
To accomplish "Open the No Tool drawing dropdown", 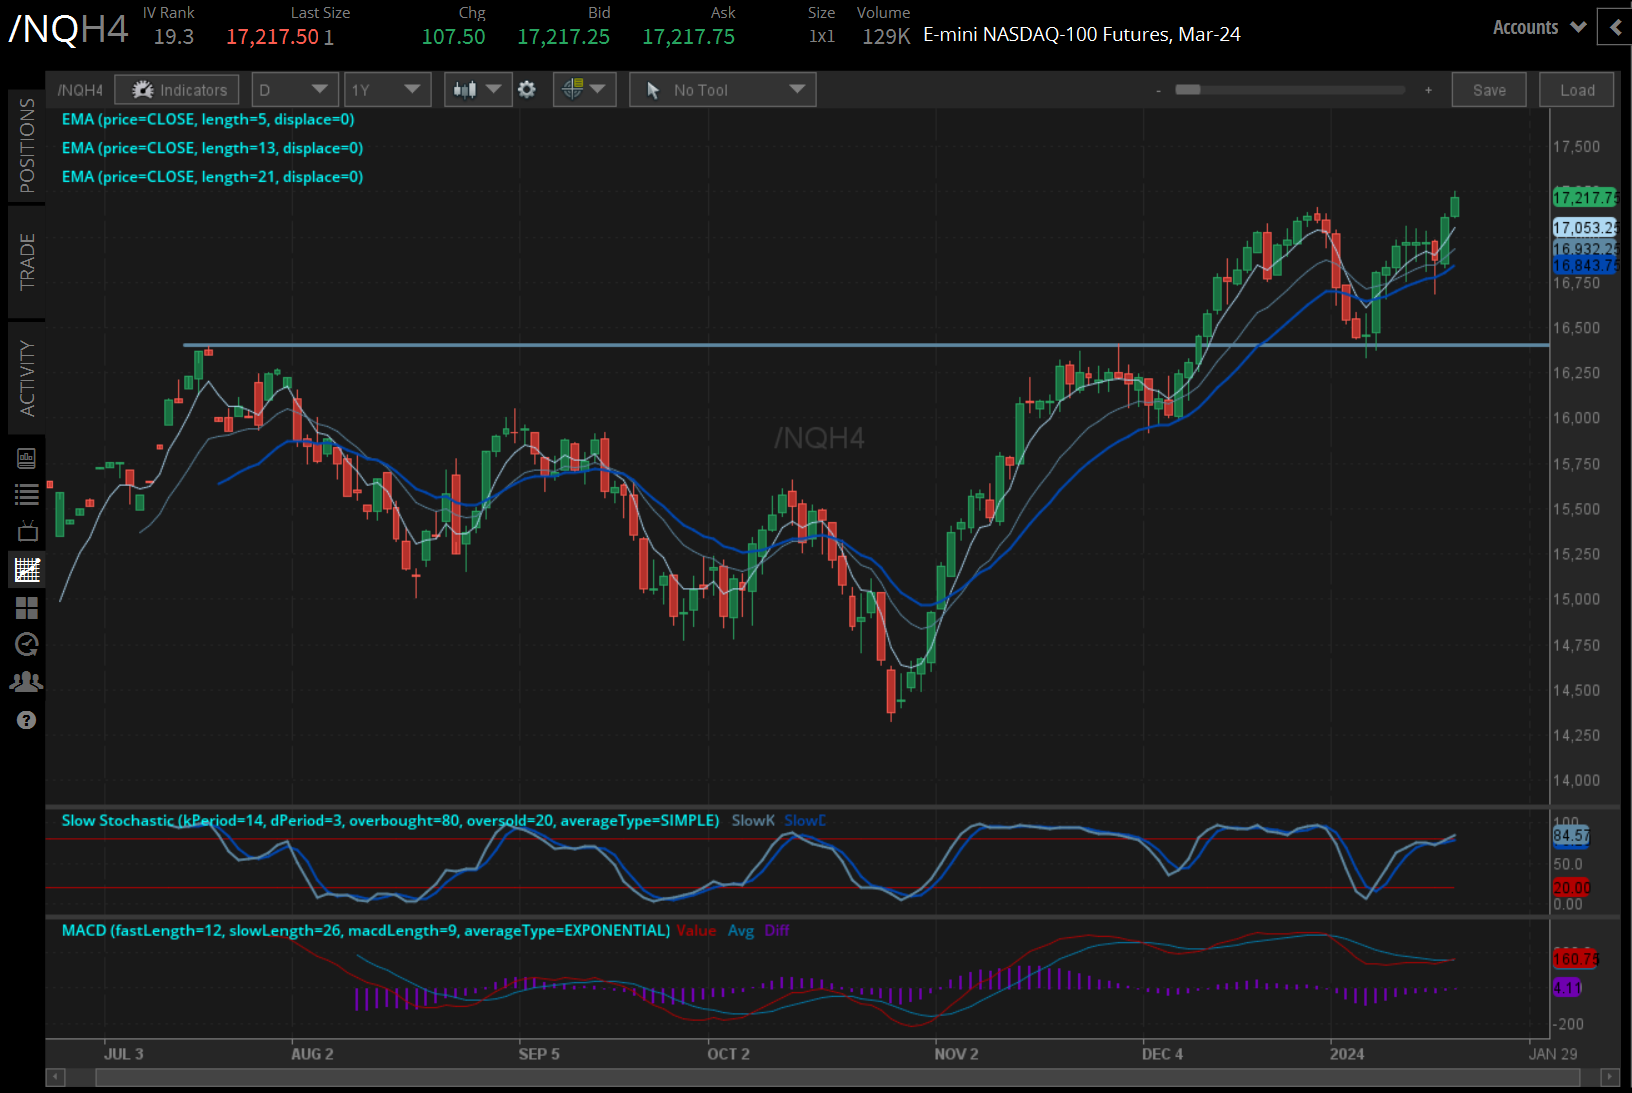I will 723,90.
